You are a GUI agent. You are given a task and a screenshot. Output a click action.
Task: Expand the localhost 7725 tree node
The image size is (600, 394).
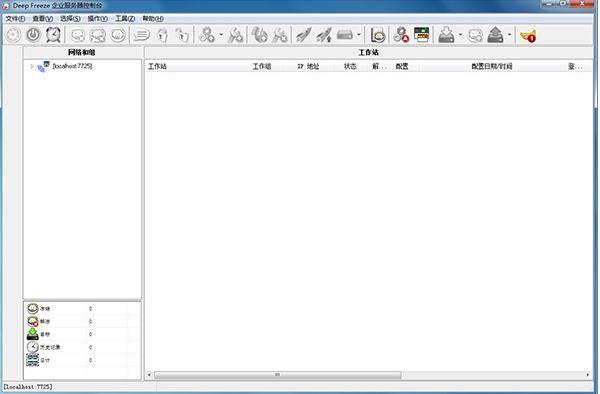click(32, 66)
